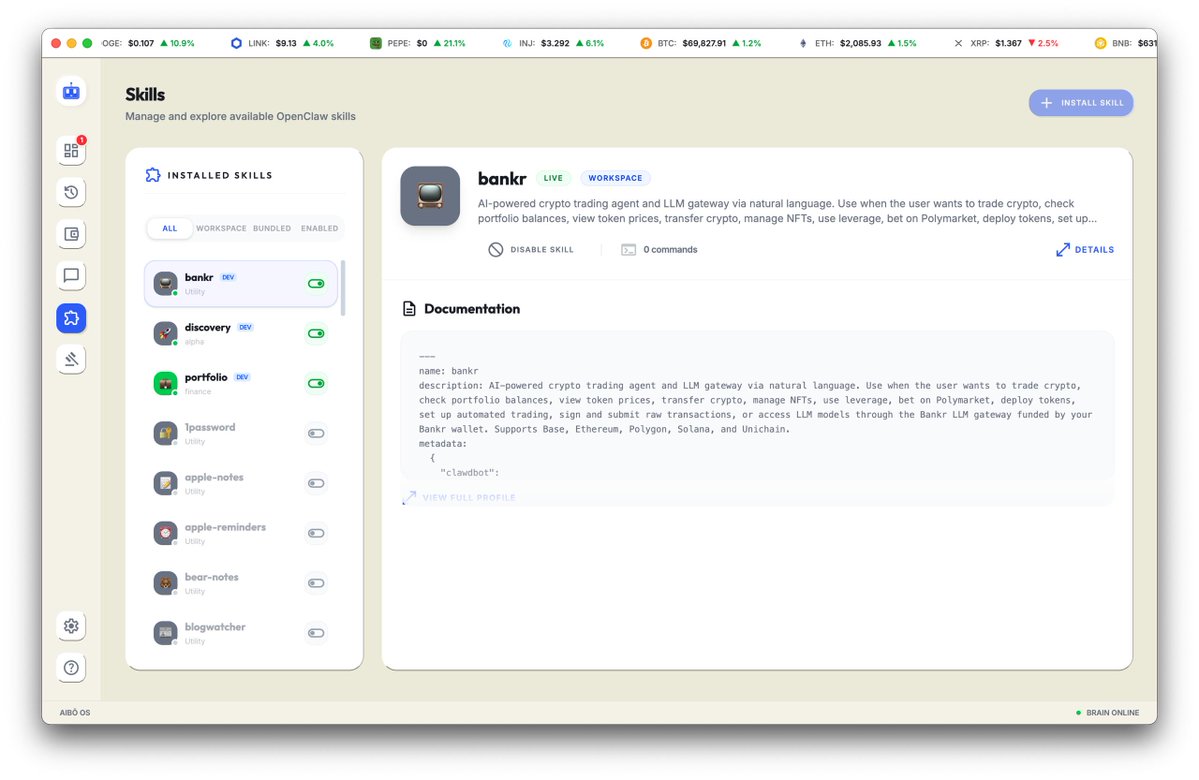This screenshot has height=780, width=1199.
Task: Enable the 1password skill switch
Action: (316, 434)
